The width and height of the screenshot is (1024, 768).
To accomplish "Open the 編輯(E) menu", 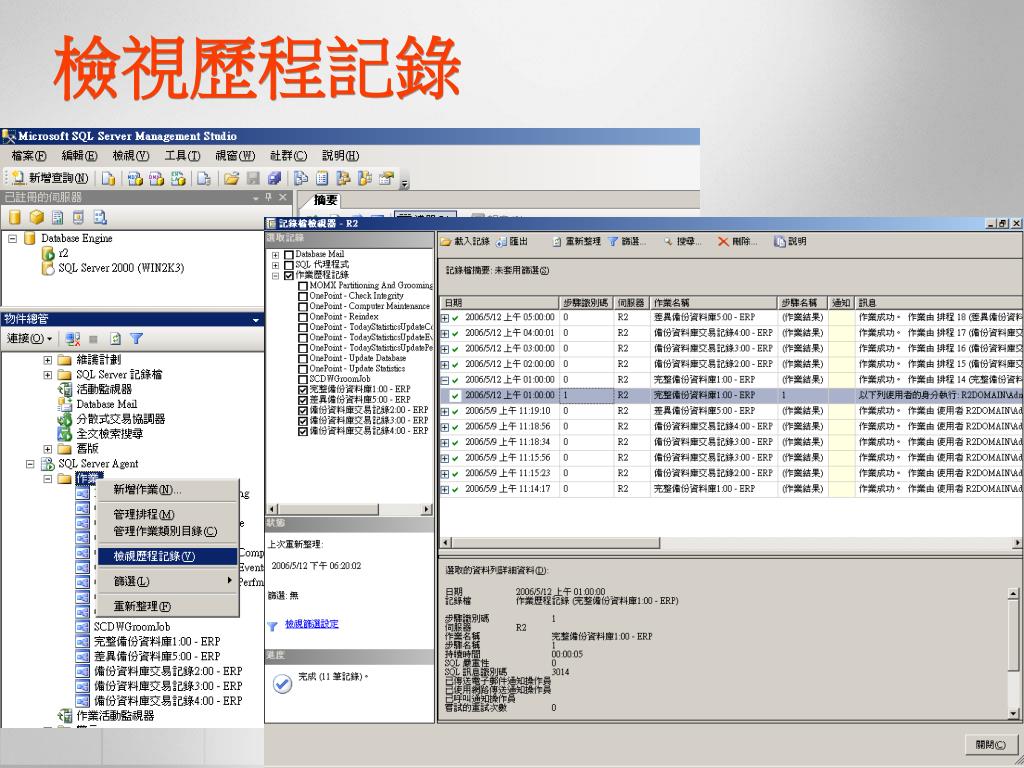I will pyautogui.click(x=79, y=155).
